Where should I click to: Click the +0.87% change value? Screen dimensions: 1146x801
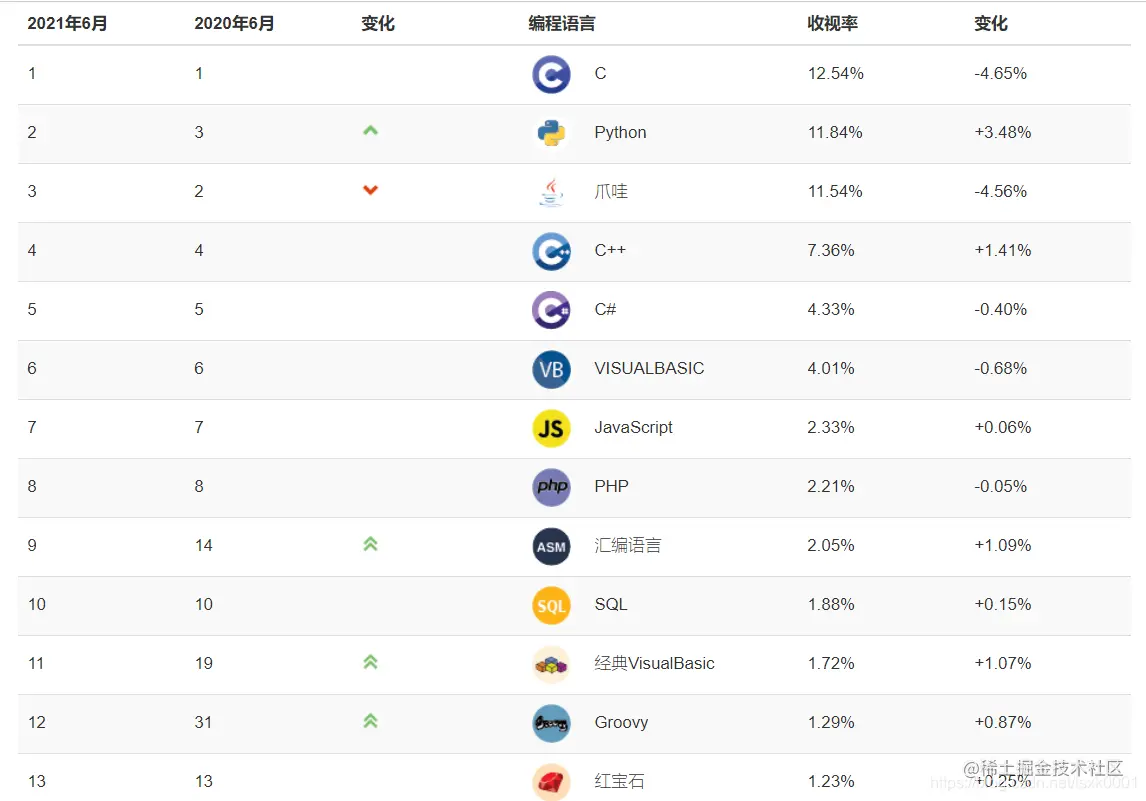[x=1003, y=723]
